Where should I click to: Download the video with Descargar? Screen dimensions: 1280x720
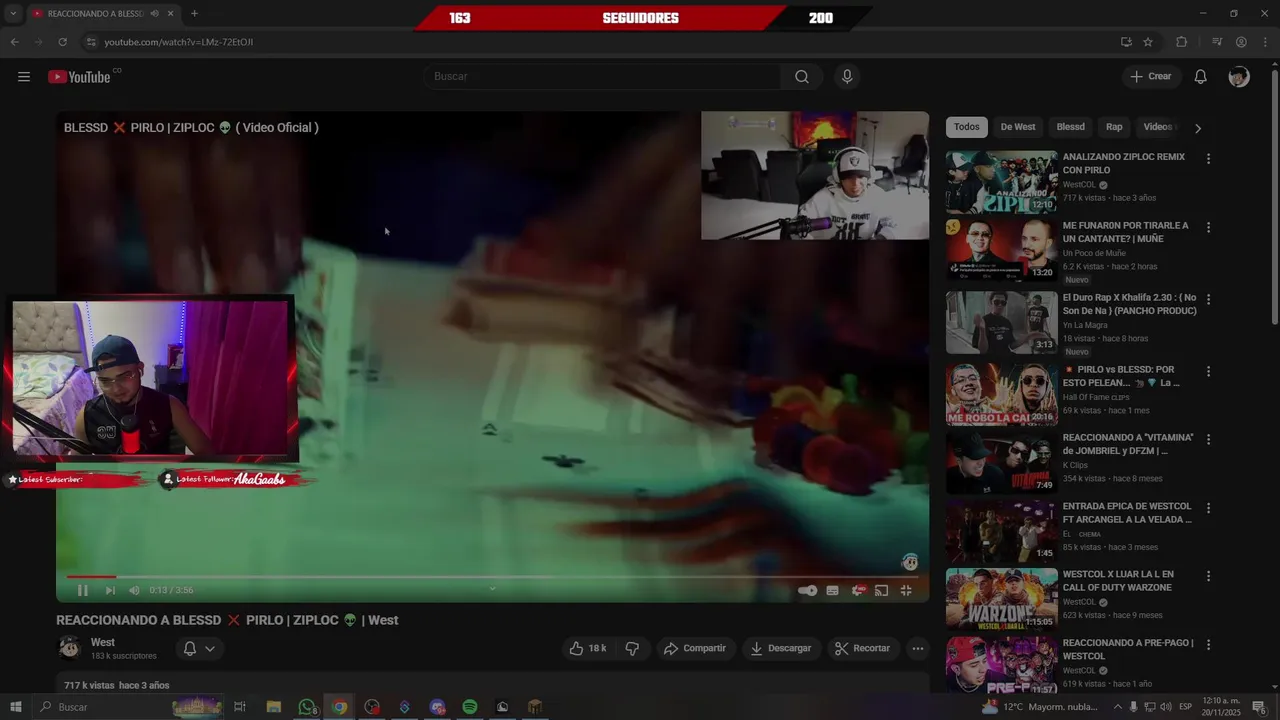781,648
